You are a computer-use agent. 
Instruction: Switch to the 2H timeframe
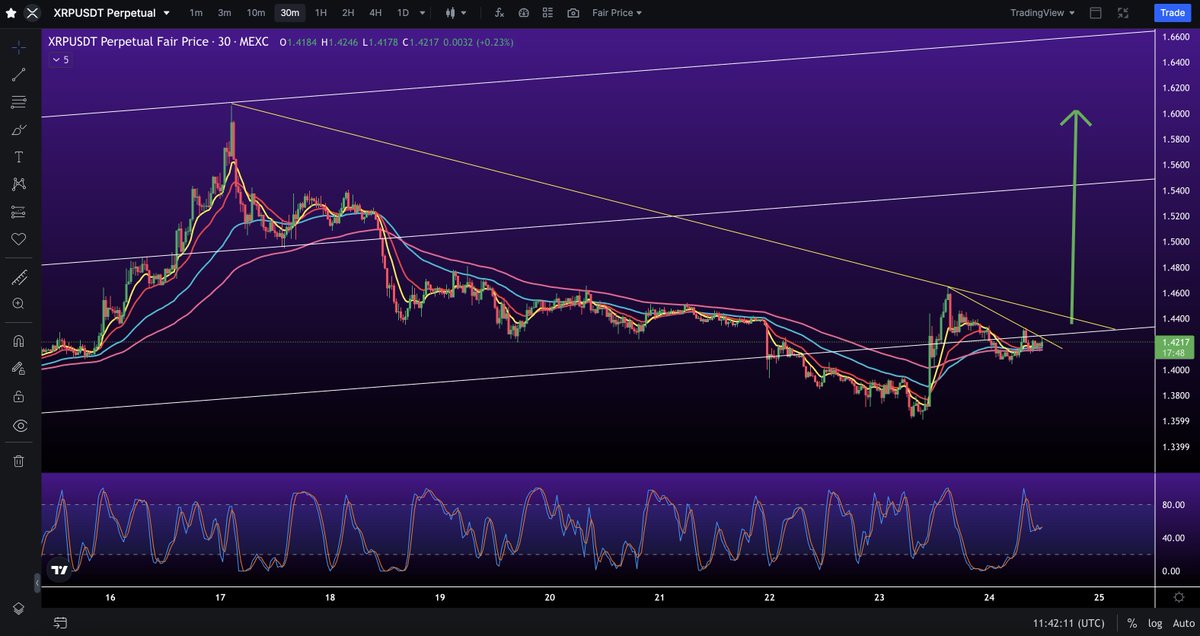click(347, 13)
